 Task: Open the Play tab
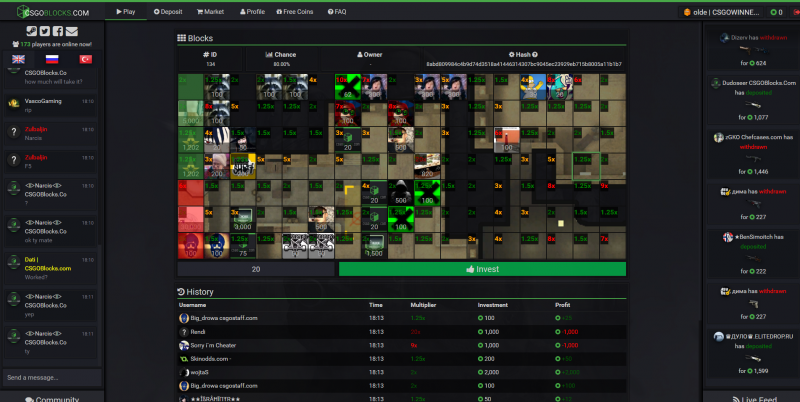click(x=126, y=12)
